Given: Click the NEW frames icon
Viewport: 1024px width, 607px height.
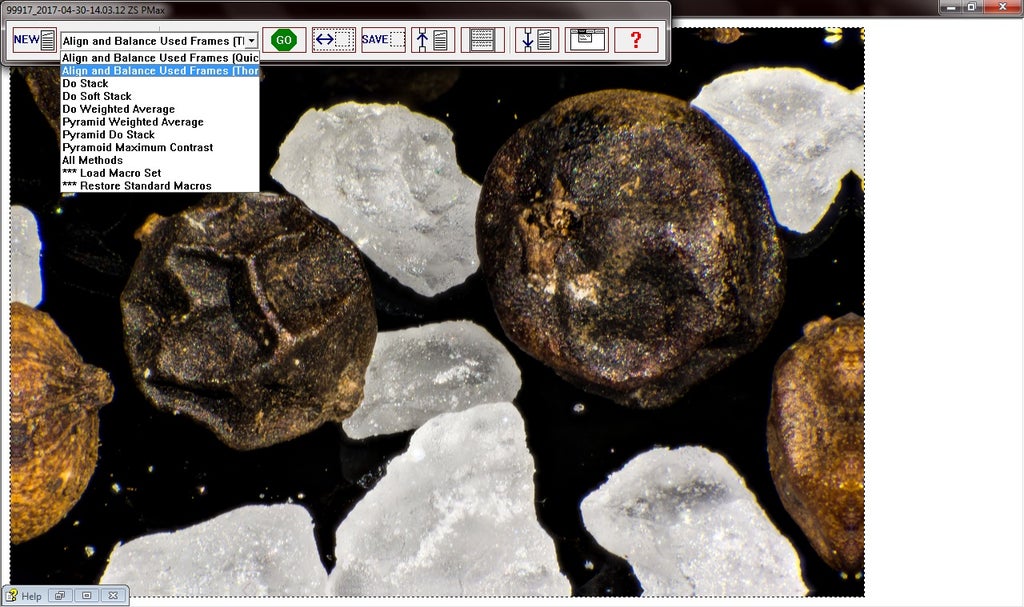Looking at the screenshot, I should 34,40.
